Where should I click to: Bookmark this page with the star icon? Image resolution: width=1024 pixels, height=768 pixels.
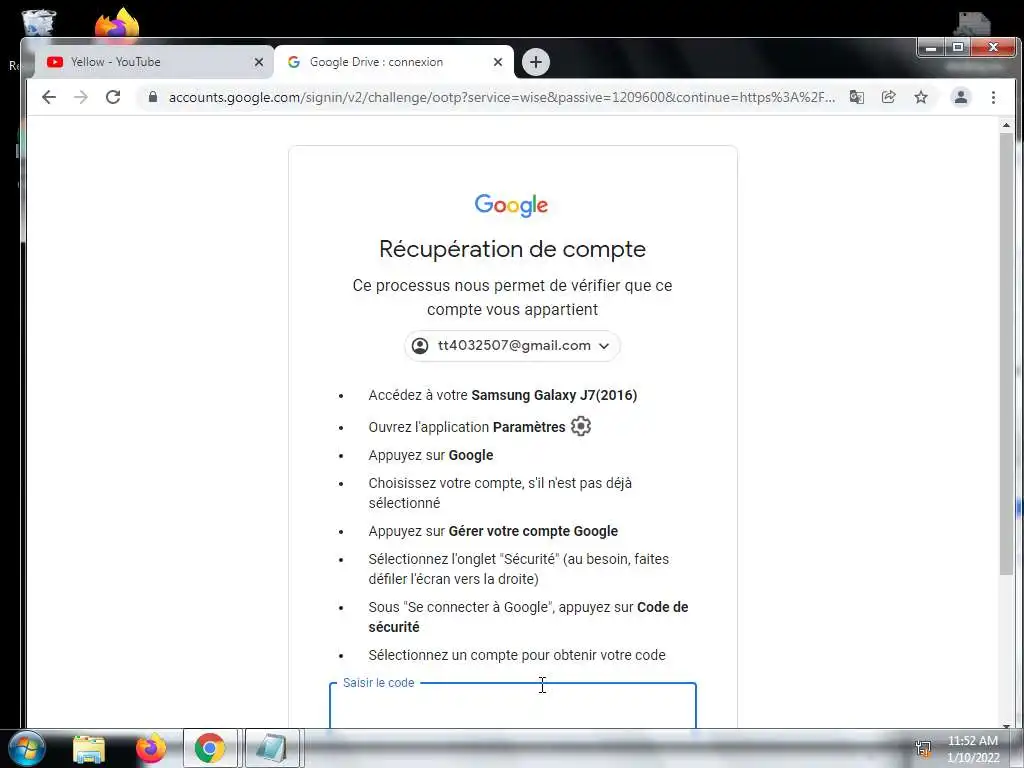point(921,97)
